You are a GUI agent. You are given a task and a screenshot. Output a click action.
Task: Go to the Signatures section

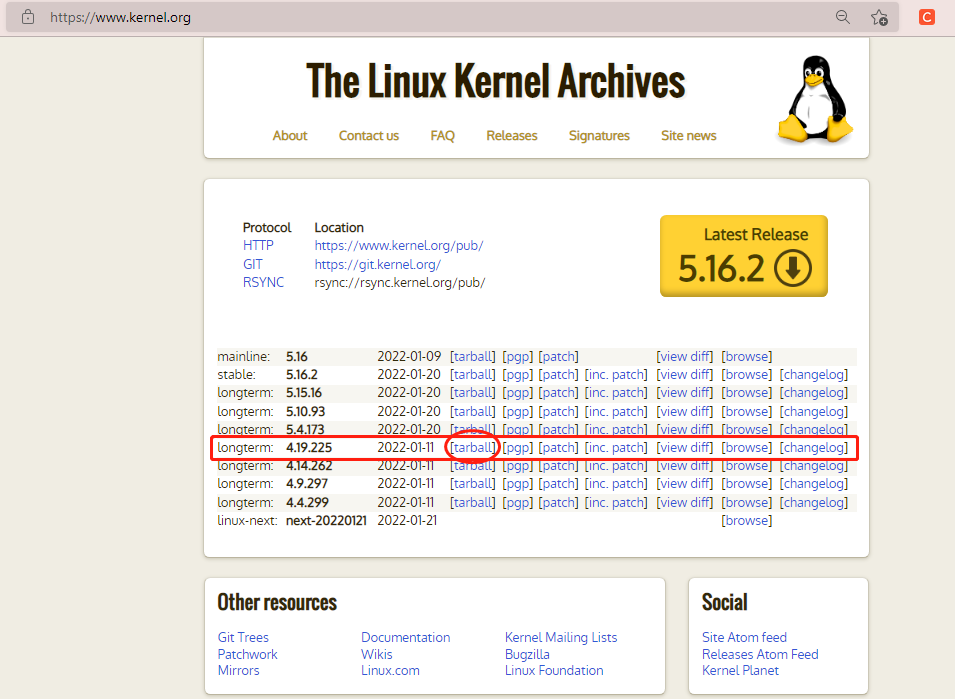[599, 135]
